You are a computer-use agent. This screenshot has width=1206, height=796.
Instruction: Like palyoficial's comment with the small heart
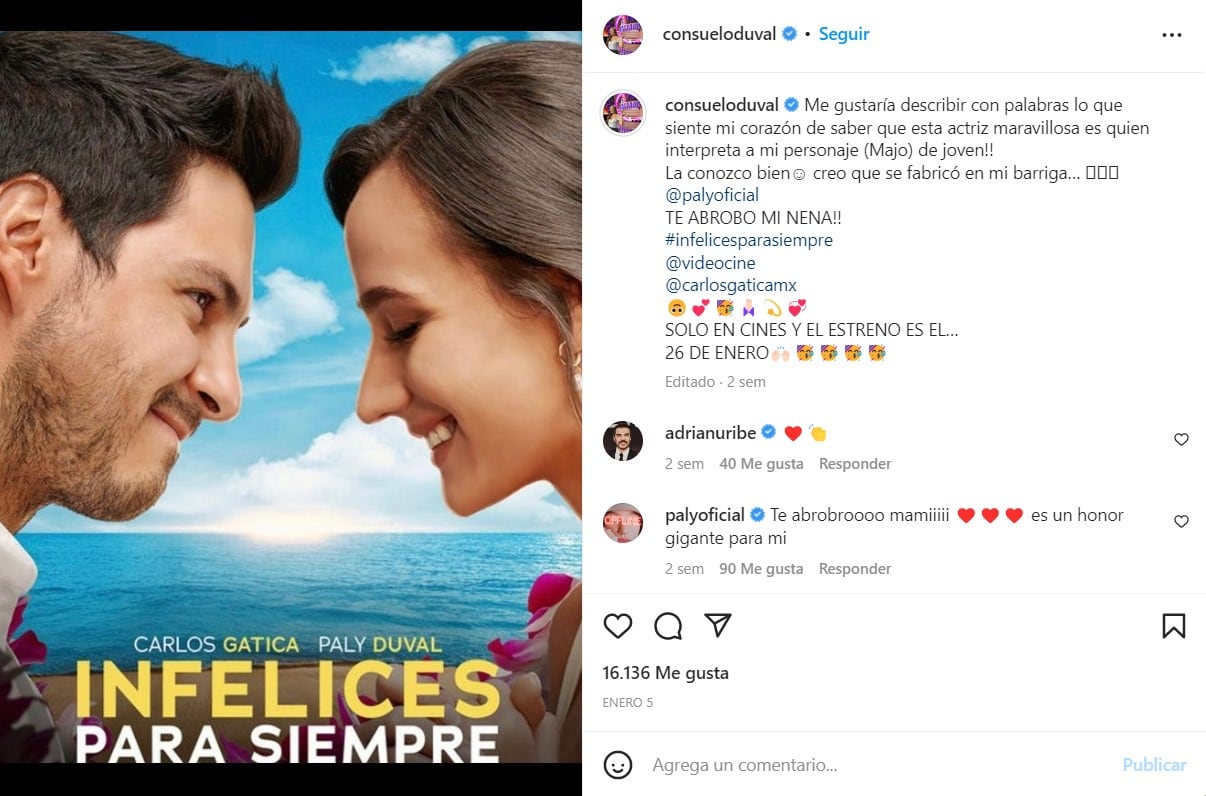(1181, 522)
